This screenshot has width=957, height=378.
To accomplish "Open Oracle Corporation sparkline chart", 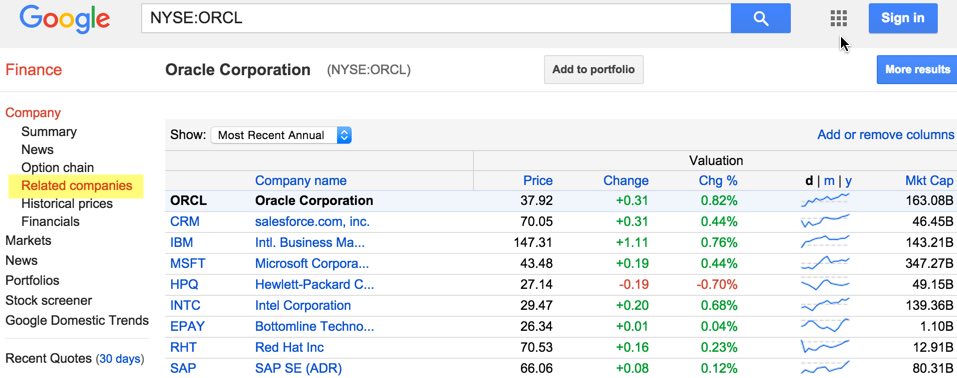I will click(825, 200).
